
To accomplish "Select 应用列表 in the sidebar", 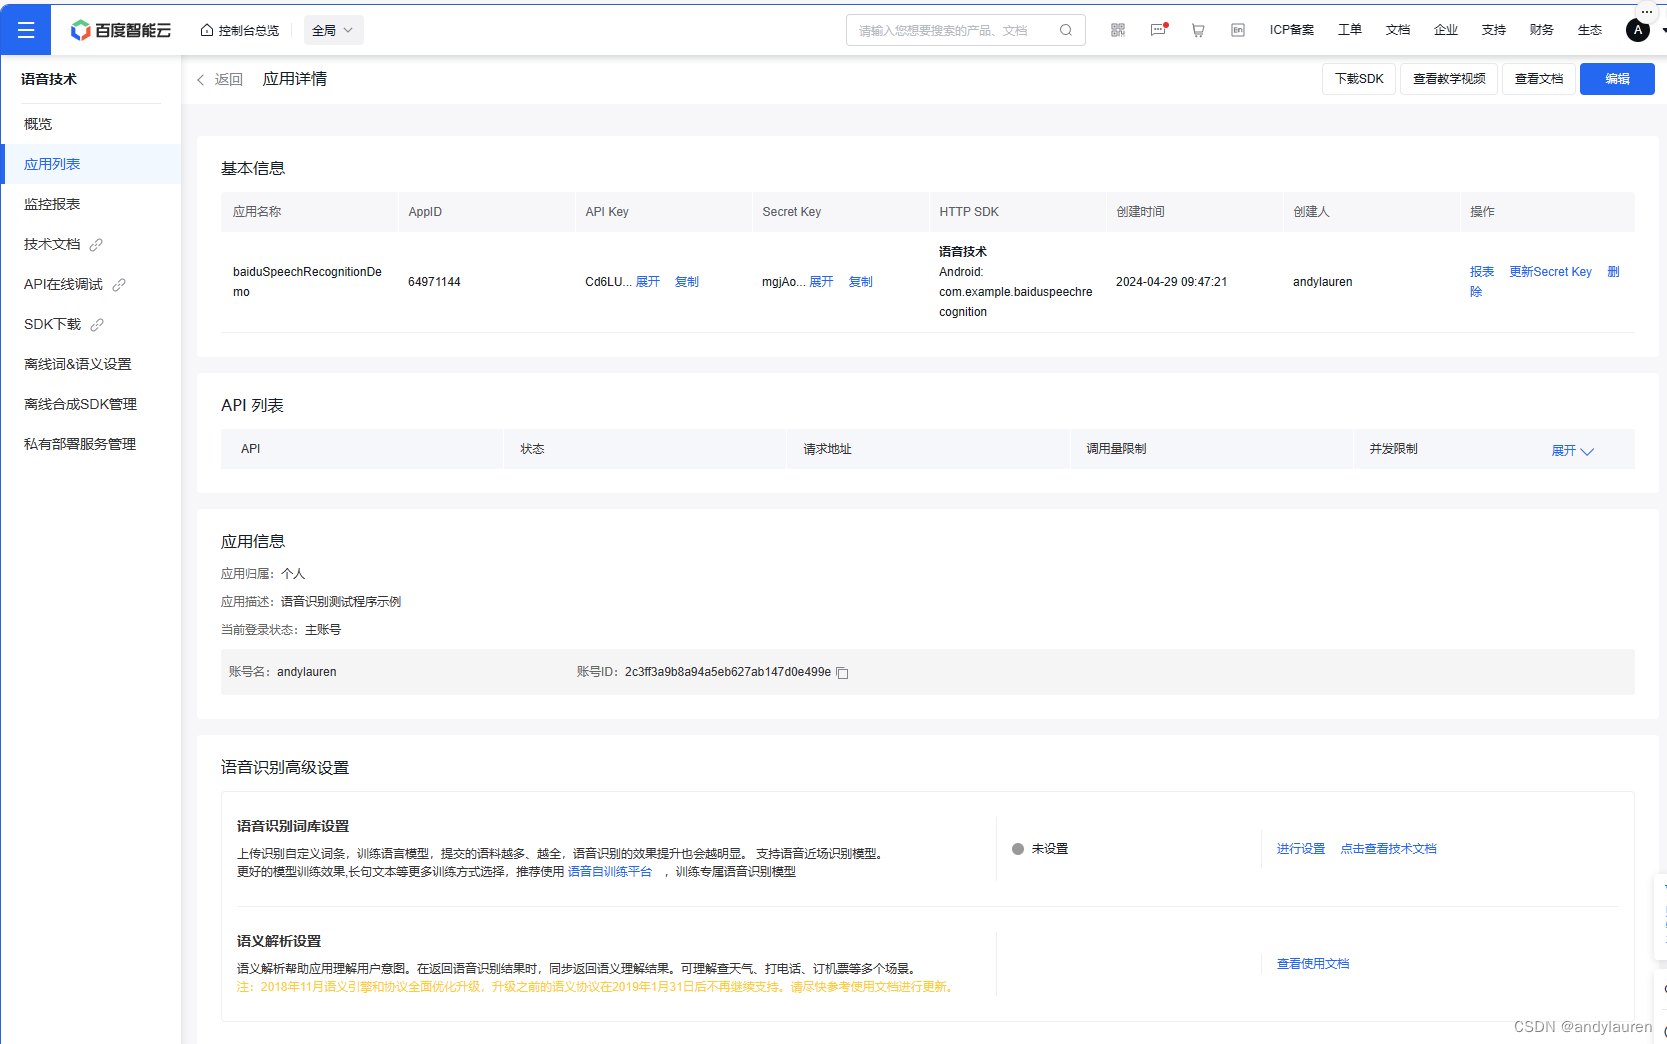I will pyautogui.click(x=91, y=164).
